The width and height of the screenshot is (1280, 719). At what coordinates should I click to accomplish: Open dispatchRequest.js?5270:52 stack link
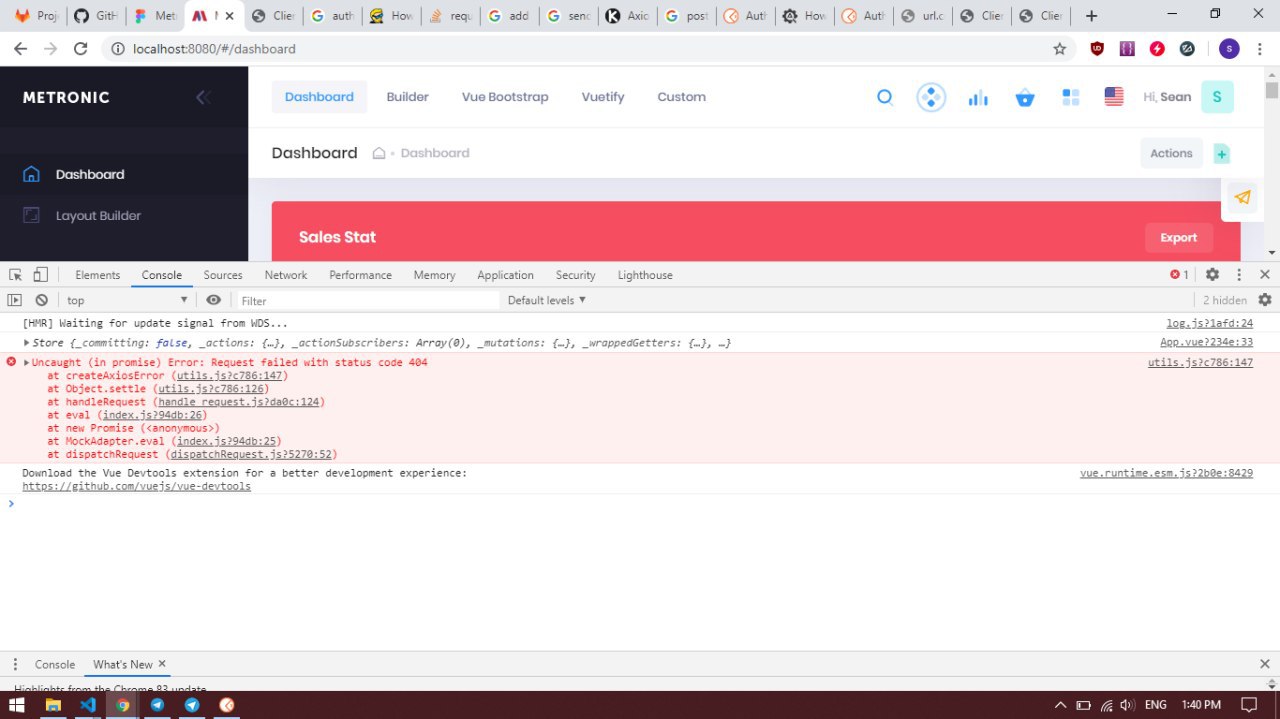[x=251, y=454]
